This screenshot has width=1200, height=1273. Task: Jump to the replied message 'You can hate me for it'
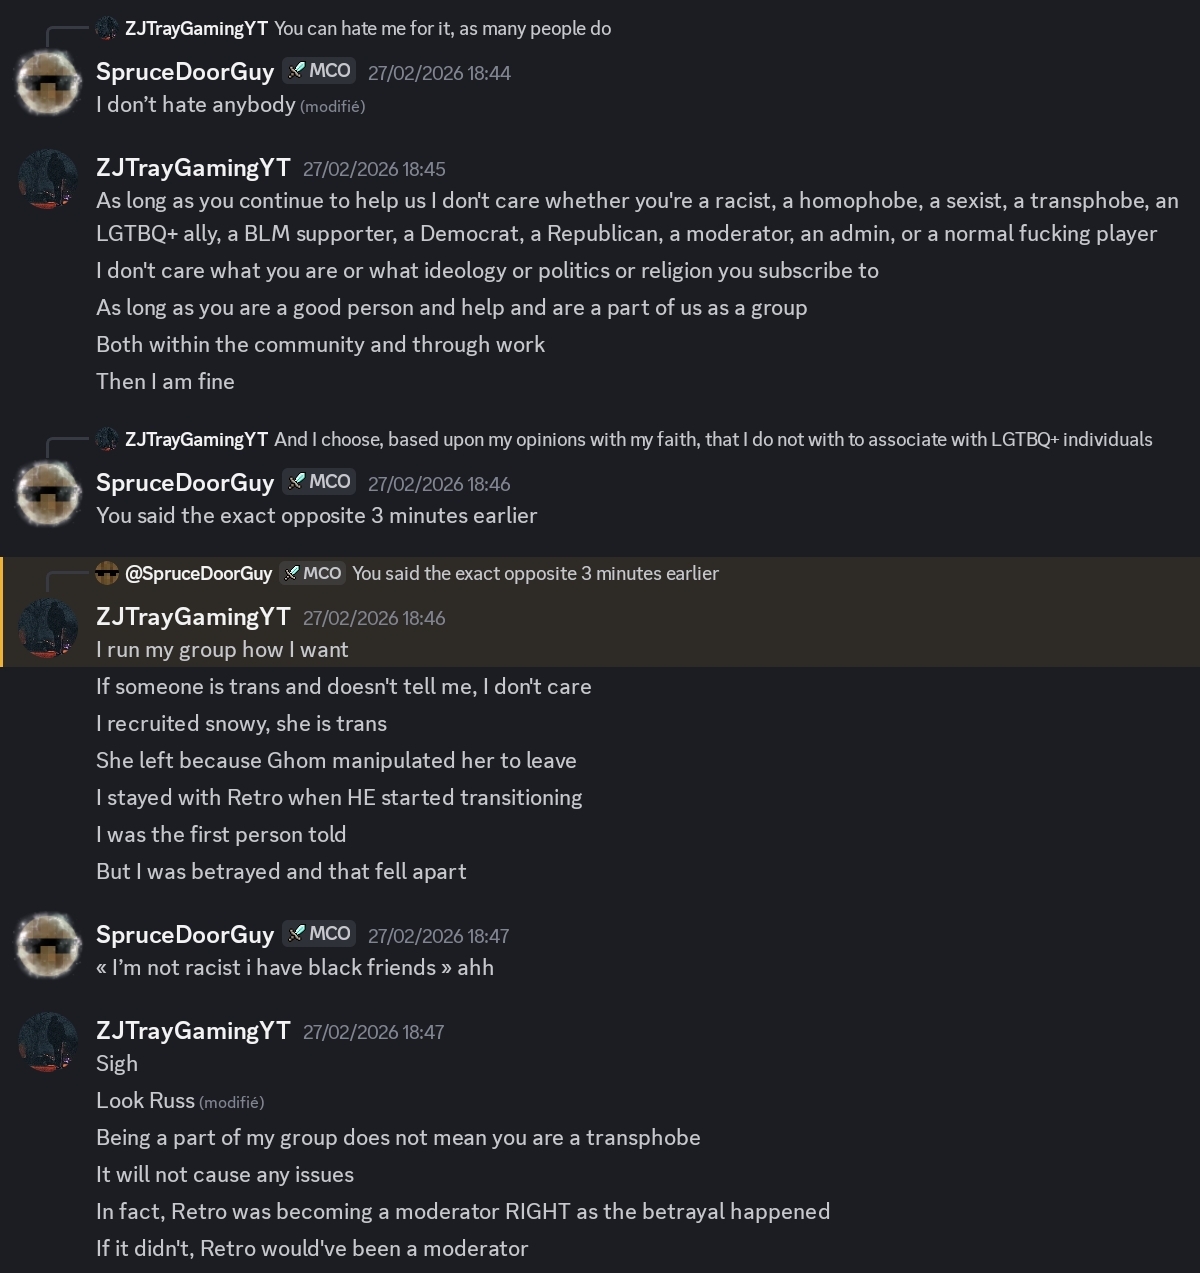pyautogui.click(x=442, y=29)
